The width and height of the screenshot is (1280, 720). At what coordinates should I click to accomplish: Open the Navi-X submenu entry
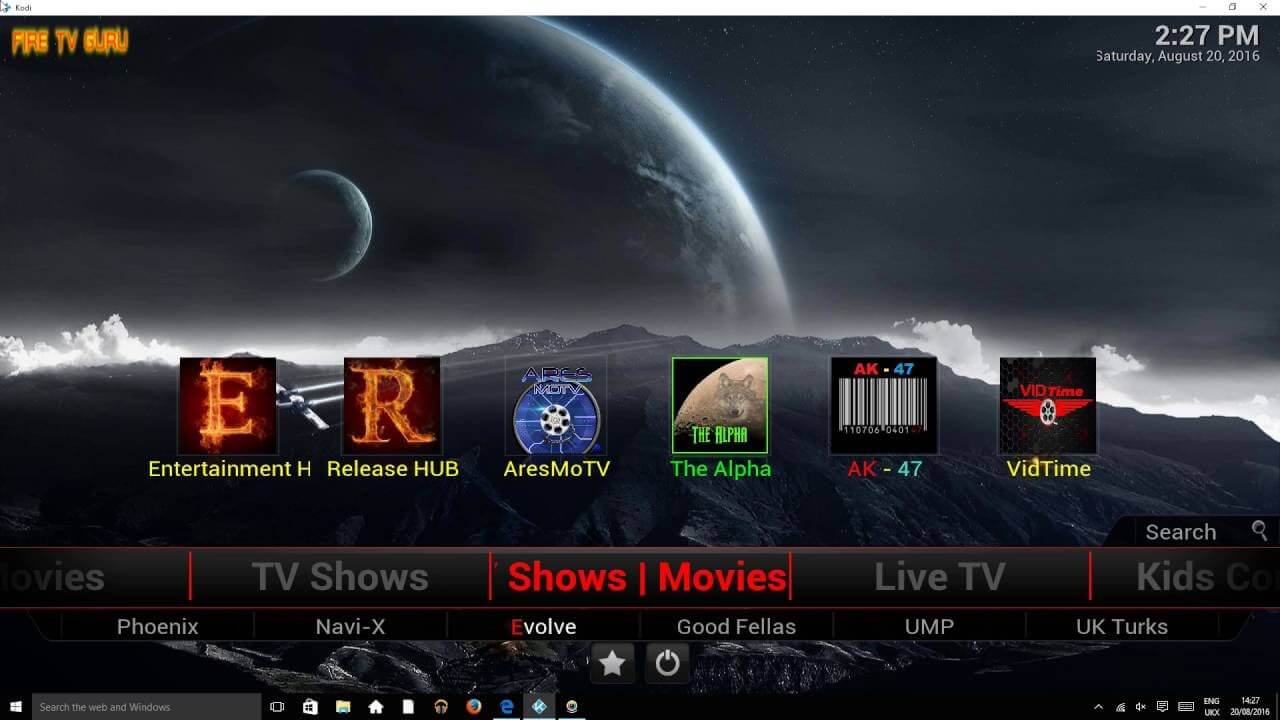tap(350, 627)
